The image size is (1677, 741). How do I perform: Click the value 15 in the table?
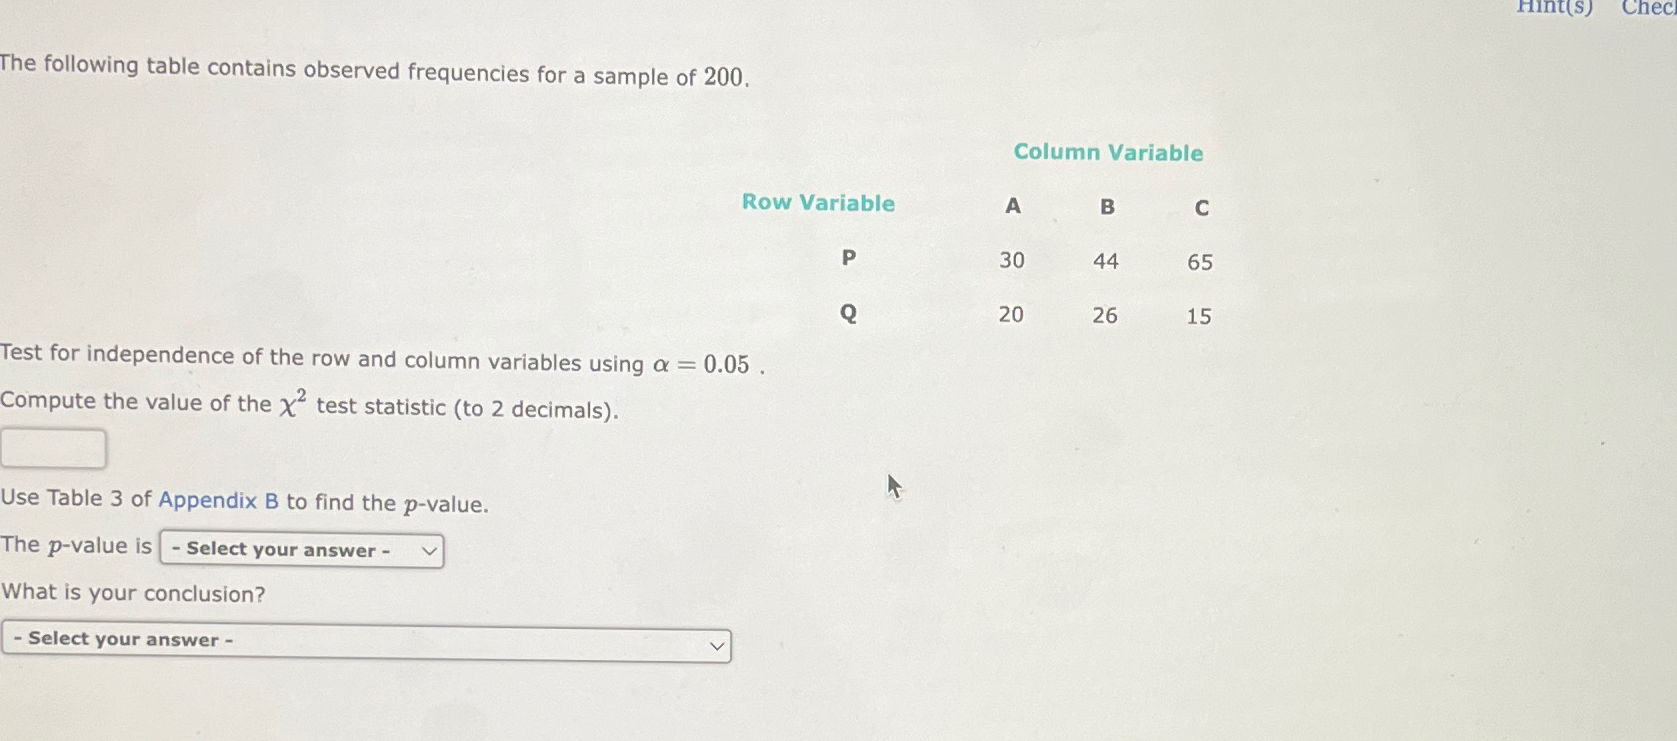1201,316
